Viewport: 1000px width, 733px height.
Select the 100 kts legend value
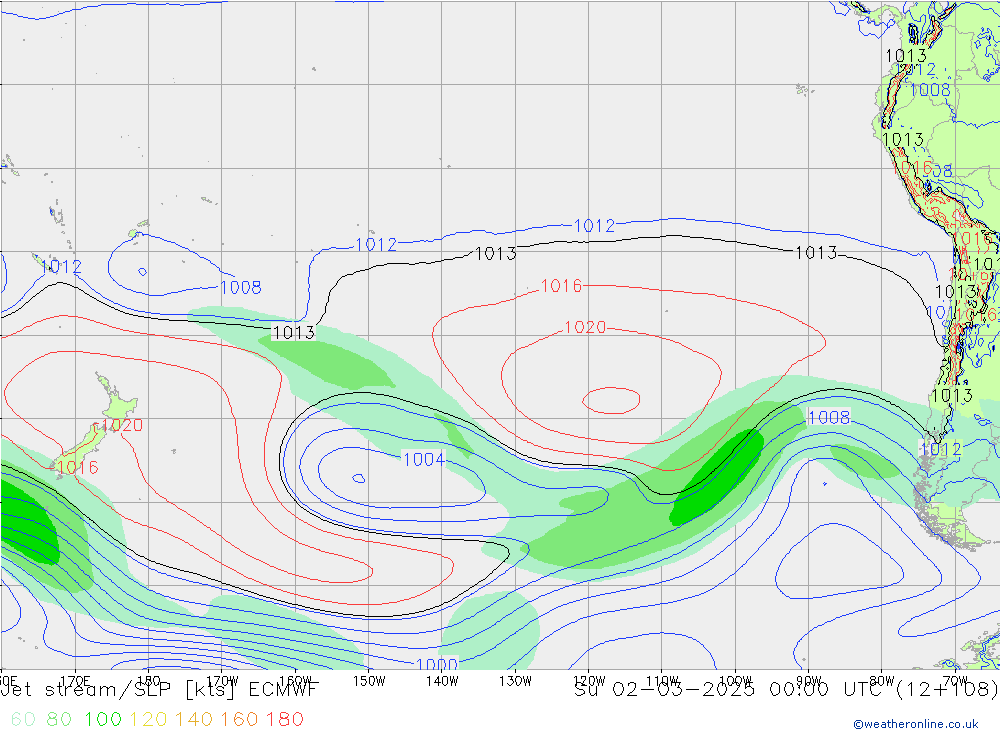pos(103,719)
